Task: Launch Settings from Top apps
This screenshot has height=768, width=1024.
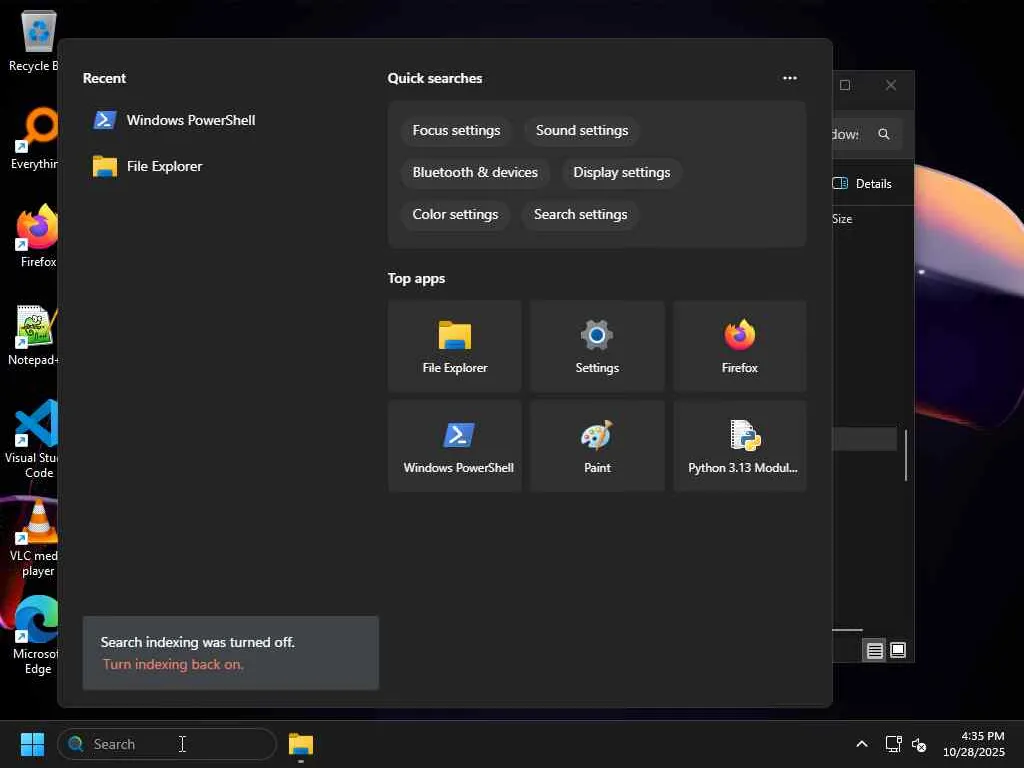Action: (x=597, y=346)
